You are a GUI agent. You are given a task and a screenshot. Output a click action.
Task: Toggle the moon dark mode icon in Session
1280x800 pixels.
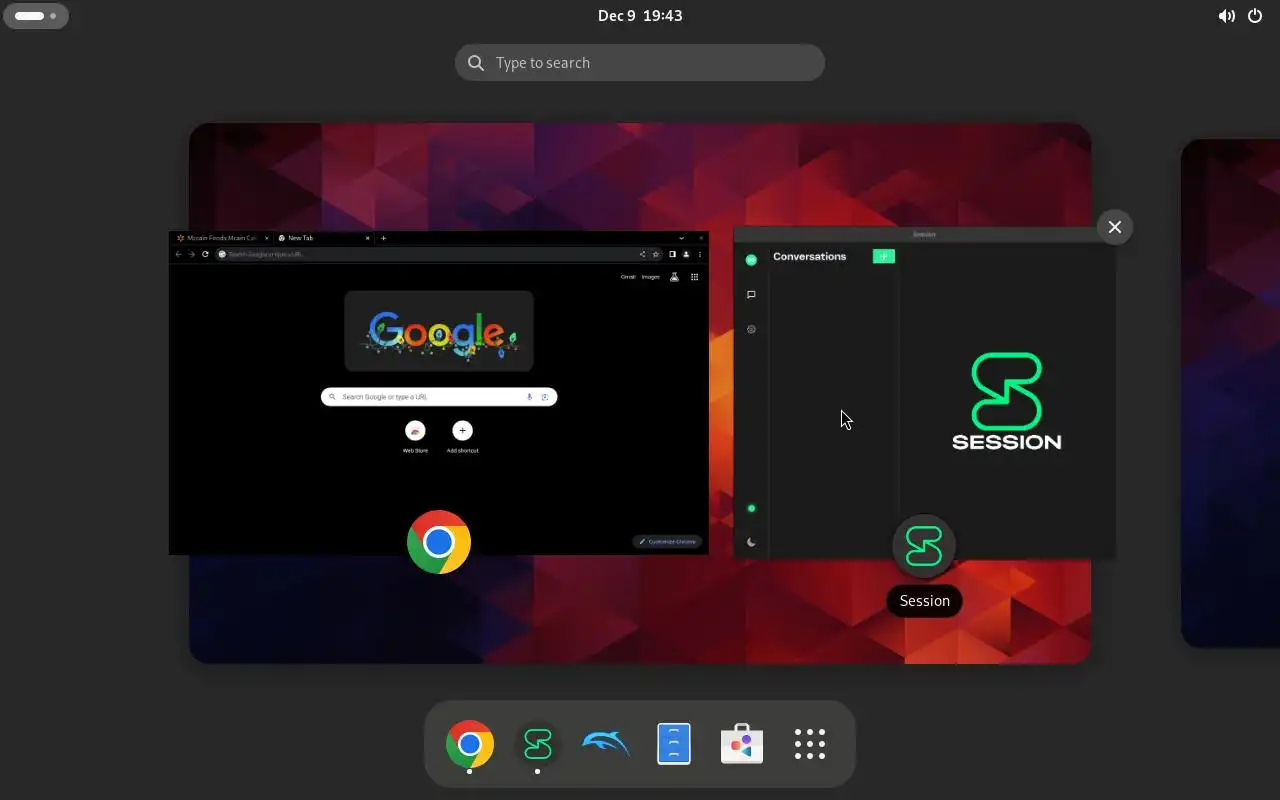coord(751,543)
